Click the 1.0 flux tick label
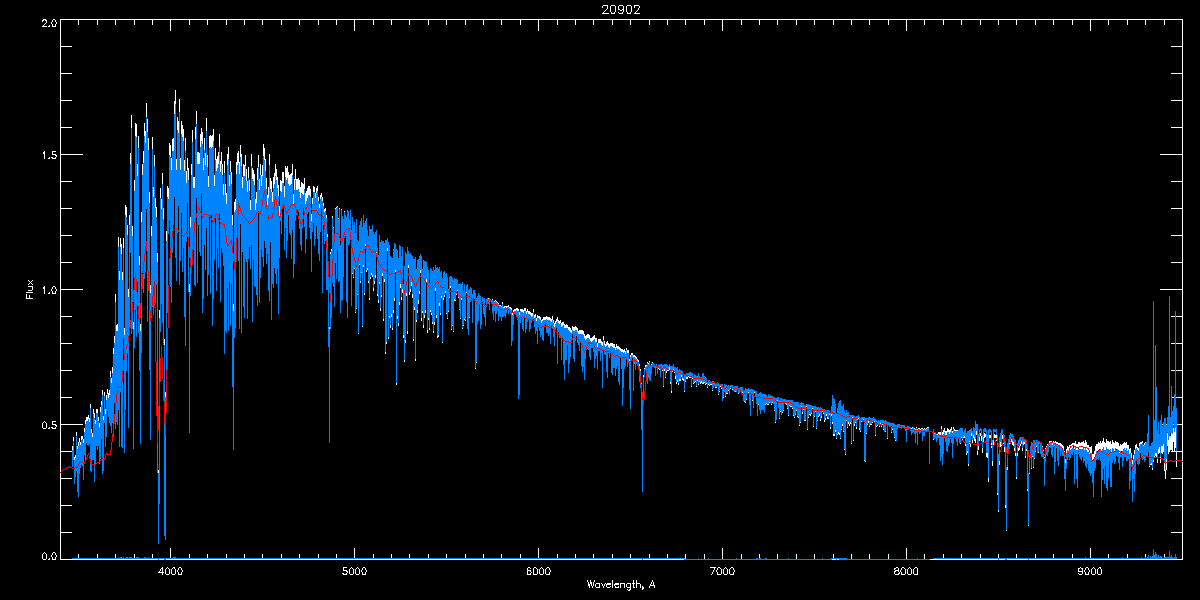This screenshot has width=1200, height=600. pos(48,290)
